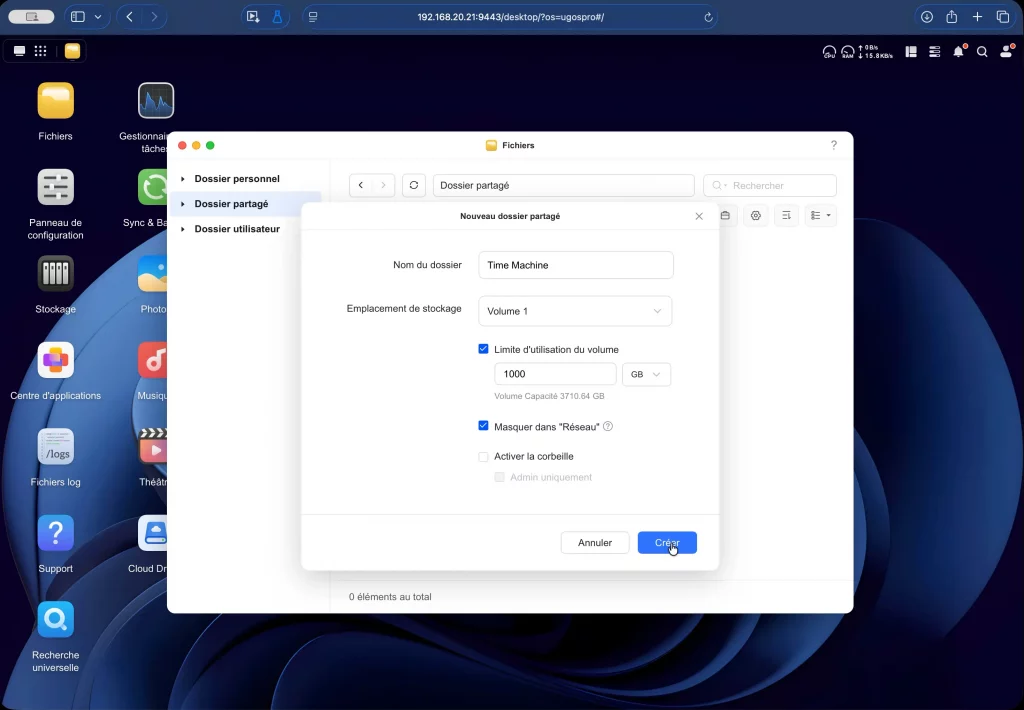Expand the Dossier personnel tree item
Image resolution: width=1024 pixels, height=710 pixels.
click(183, 179)
